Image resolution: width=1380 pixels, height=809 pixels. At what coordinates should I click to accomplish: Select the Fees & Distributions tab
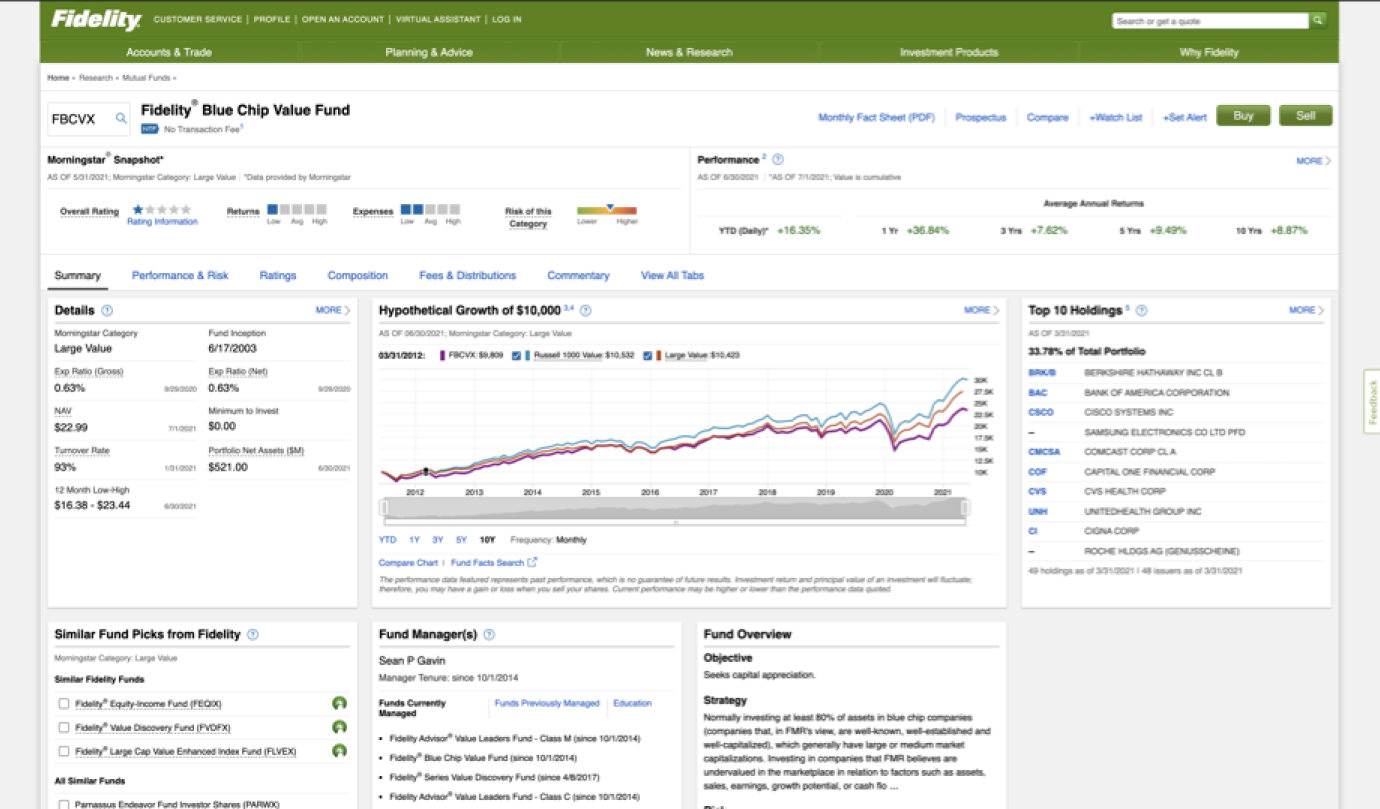(466, 275)
